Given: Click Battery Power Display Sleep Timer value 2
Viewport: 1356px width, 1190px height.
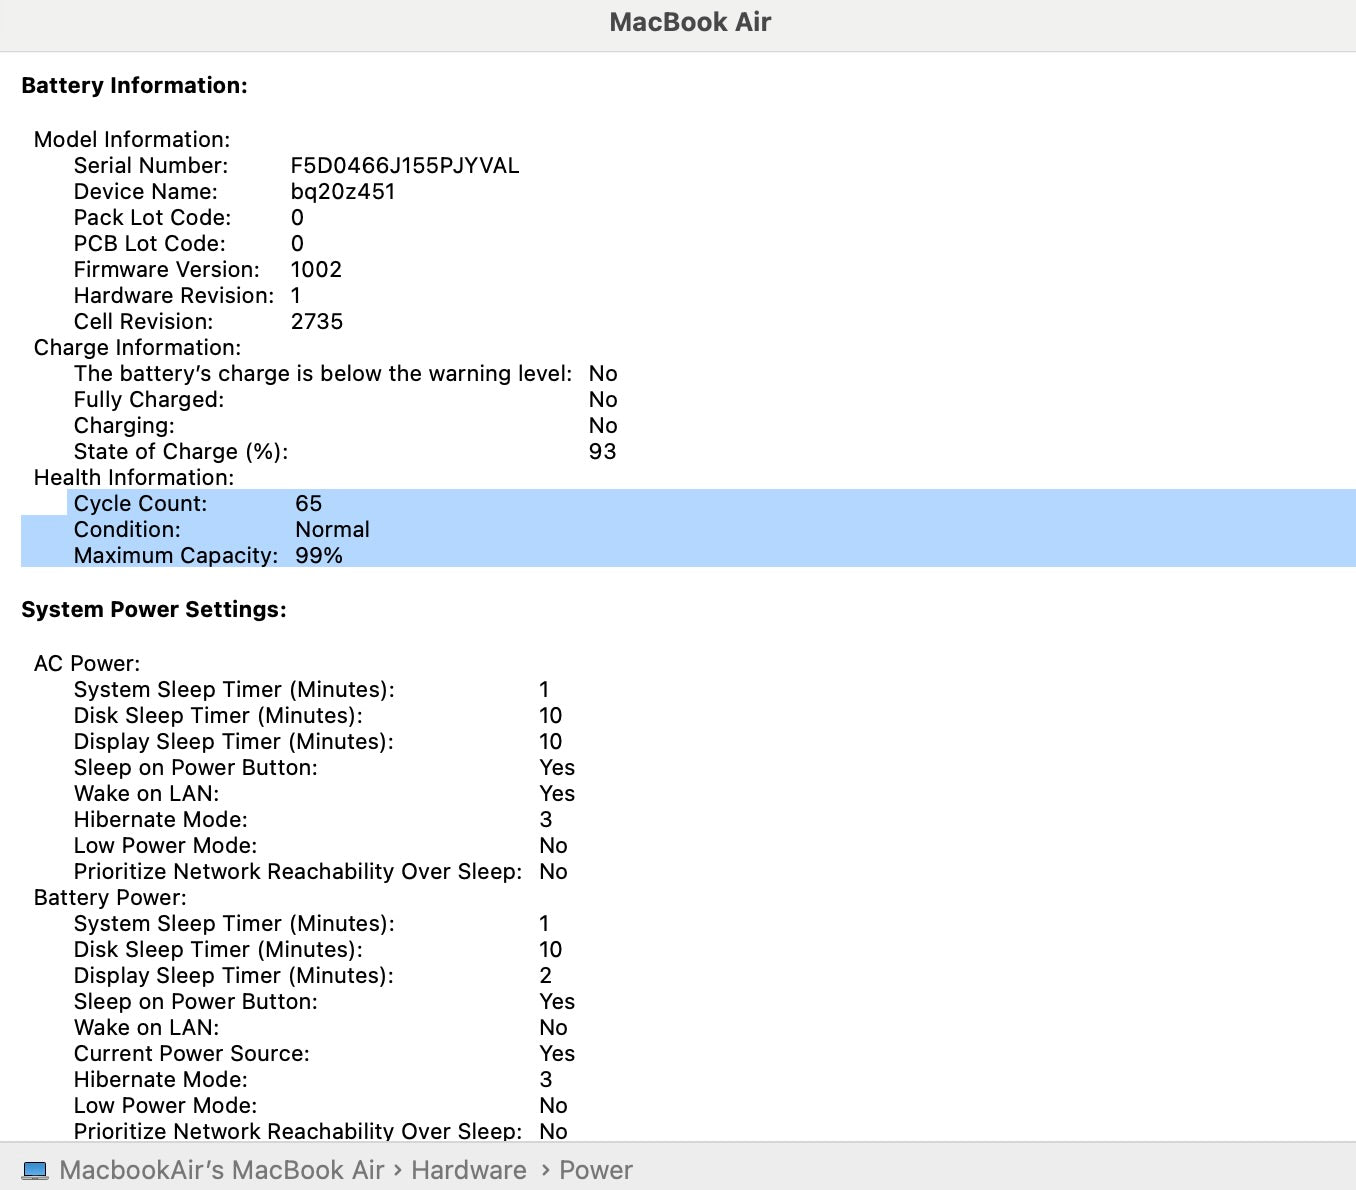Looking at the screenshot, I should pos(546,976).
